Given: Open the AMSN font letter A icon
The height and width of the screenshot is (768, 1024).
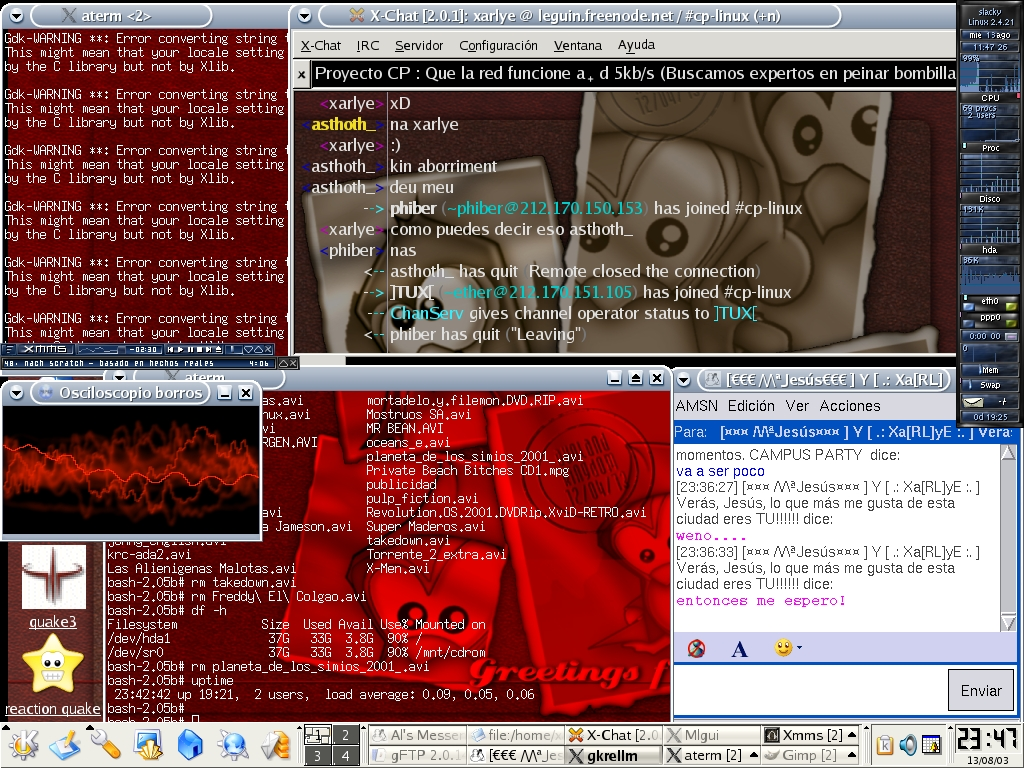Looking at the screenshot, I should click(739, 648).
